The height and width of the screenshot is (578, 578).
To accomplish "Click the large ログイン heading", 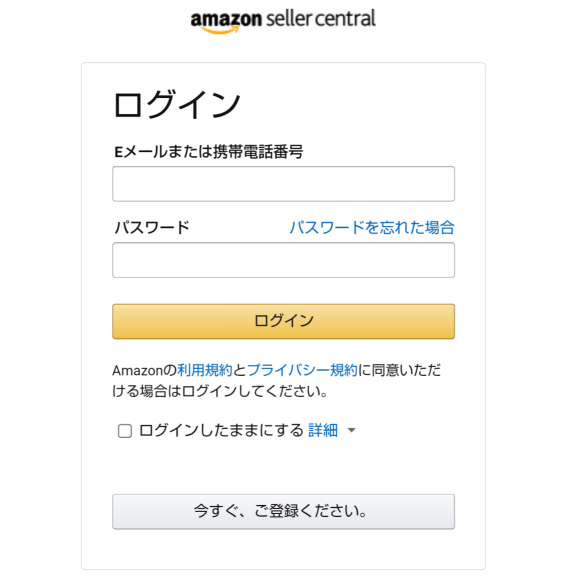I will coord(177,105).
